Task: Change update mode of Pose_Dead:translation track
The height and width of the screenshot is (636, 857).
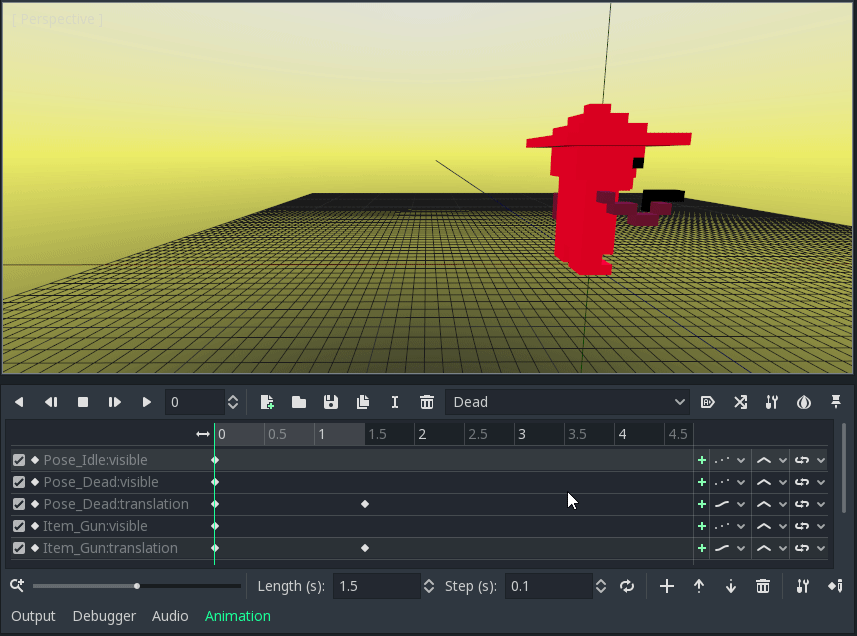Action: (x=730, y=504)
